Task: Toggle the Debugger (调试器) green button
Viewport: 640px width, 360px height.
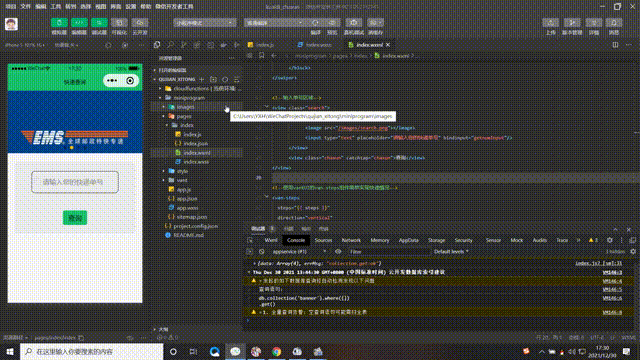Action: coord(99,22)
